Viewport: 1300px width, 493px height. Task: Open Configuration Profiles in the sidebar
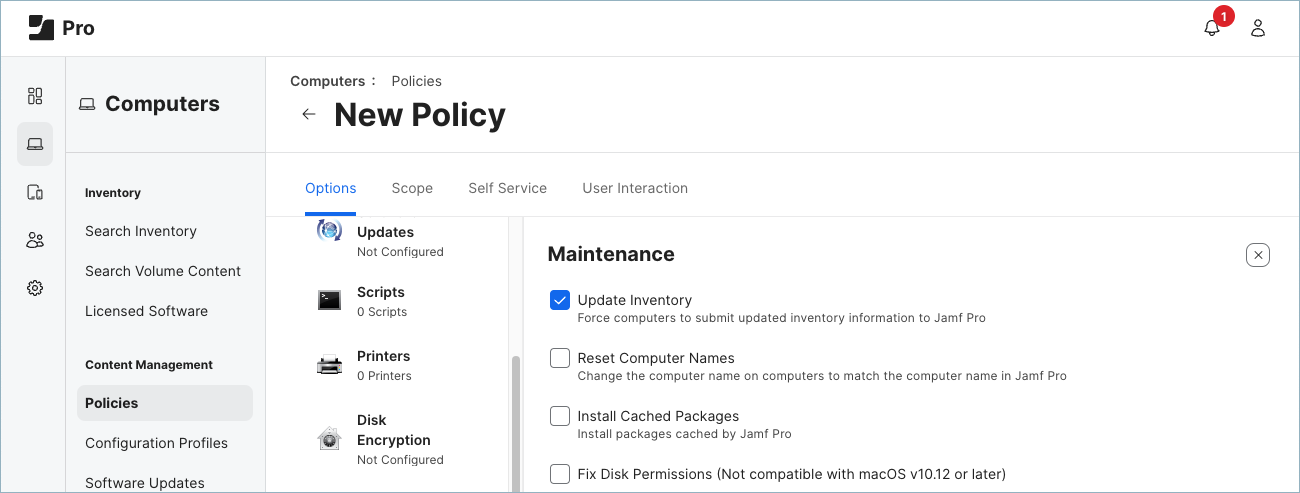tap(156, 443)
